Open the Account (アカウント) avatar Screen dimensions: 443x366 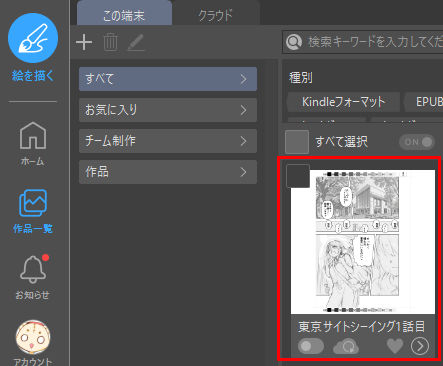(x=33, y=338)
